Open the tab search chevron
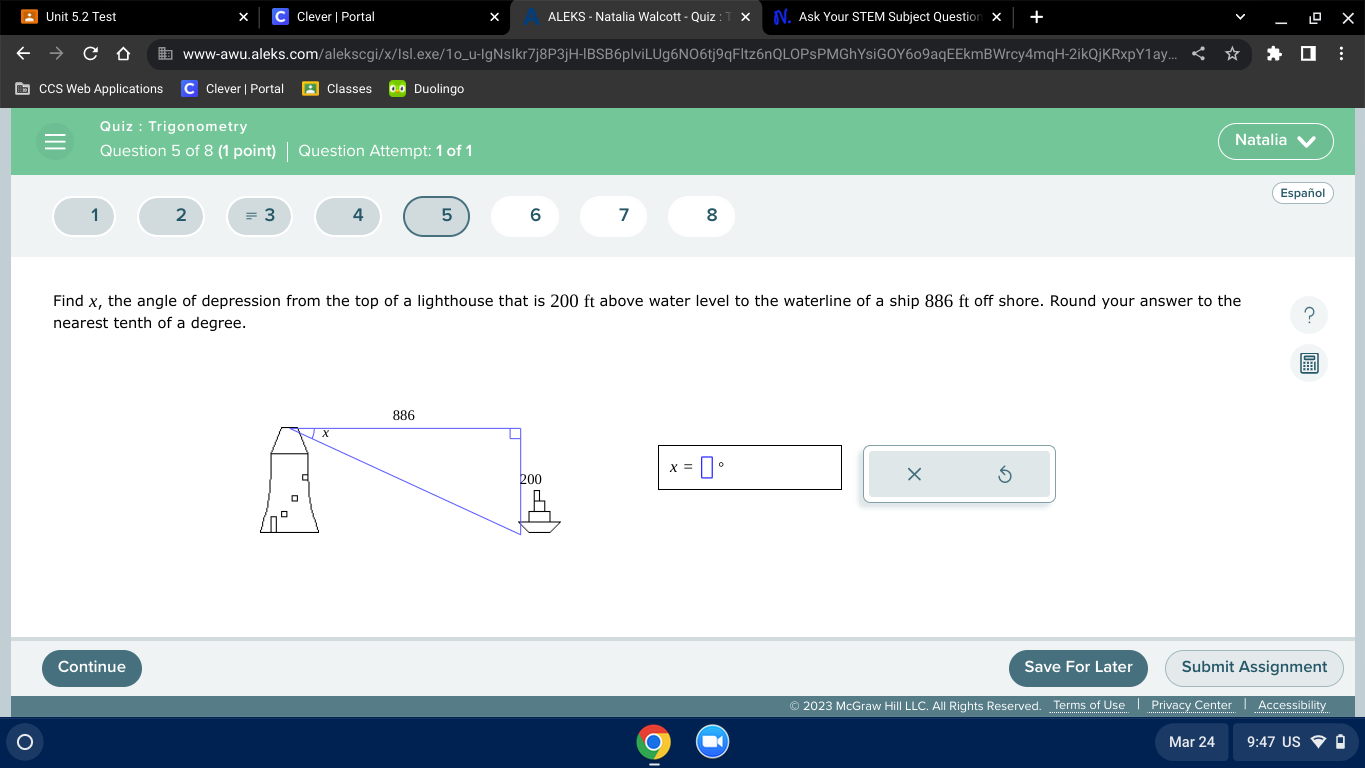1365x768 pixels. point(1239,17)
